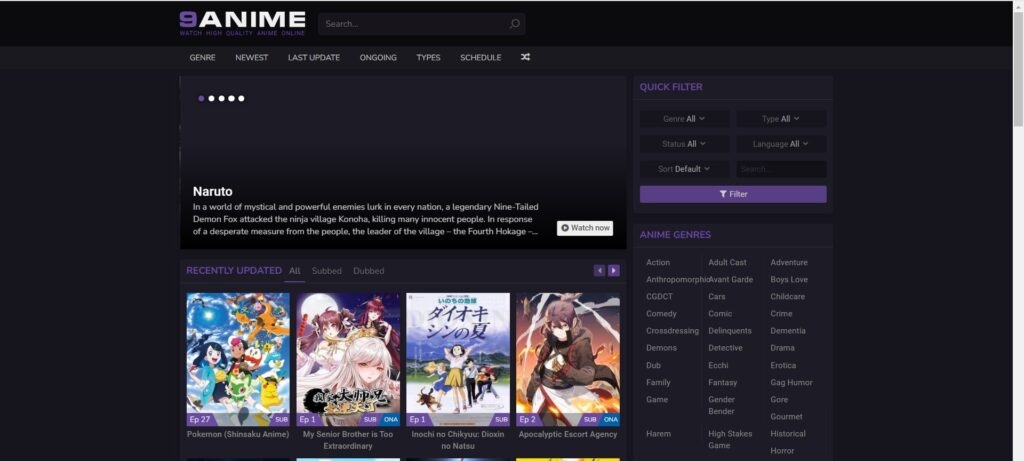Open the Pokemon (Shinsaku Anime) thumbnail

coord(238,359)
